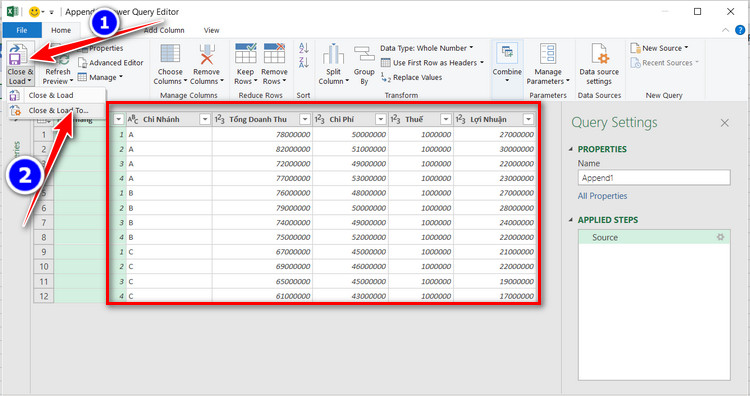Open the New Source dropdown
The height and width of the screenshot is (396, 750).
pyautogui.click(x=659, y=48)
